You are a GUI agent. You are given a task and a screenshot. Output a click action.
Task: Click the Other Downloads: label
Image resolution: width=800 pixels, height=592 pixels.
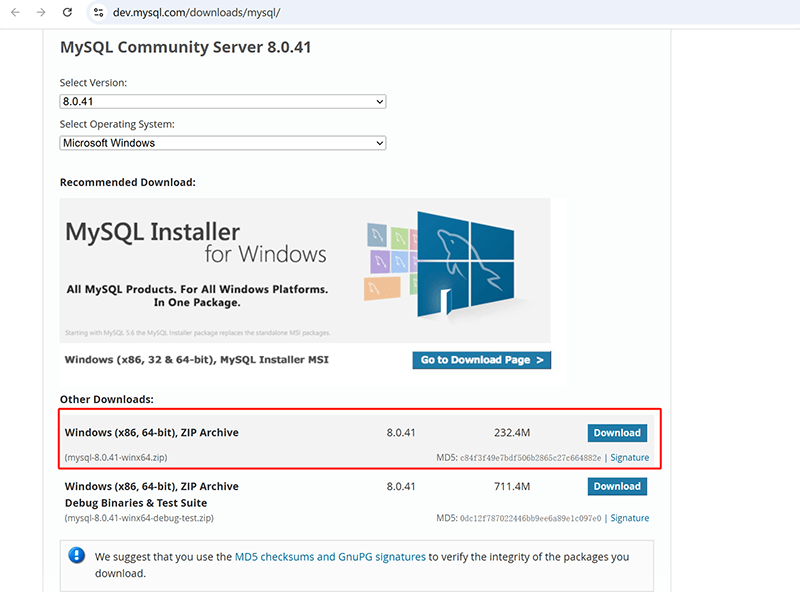coord(107,399)
